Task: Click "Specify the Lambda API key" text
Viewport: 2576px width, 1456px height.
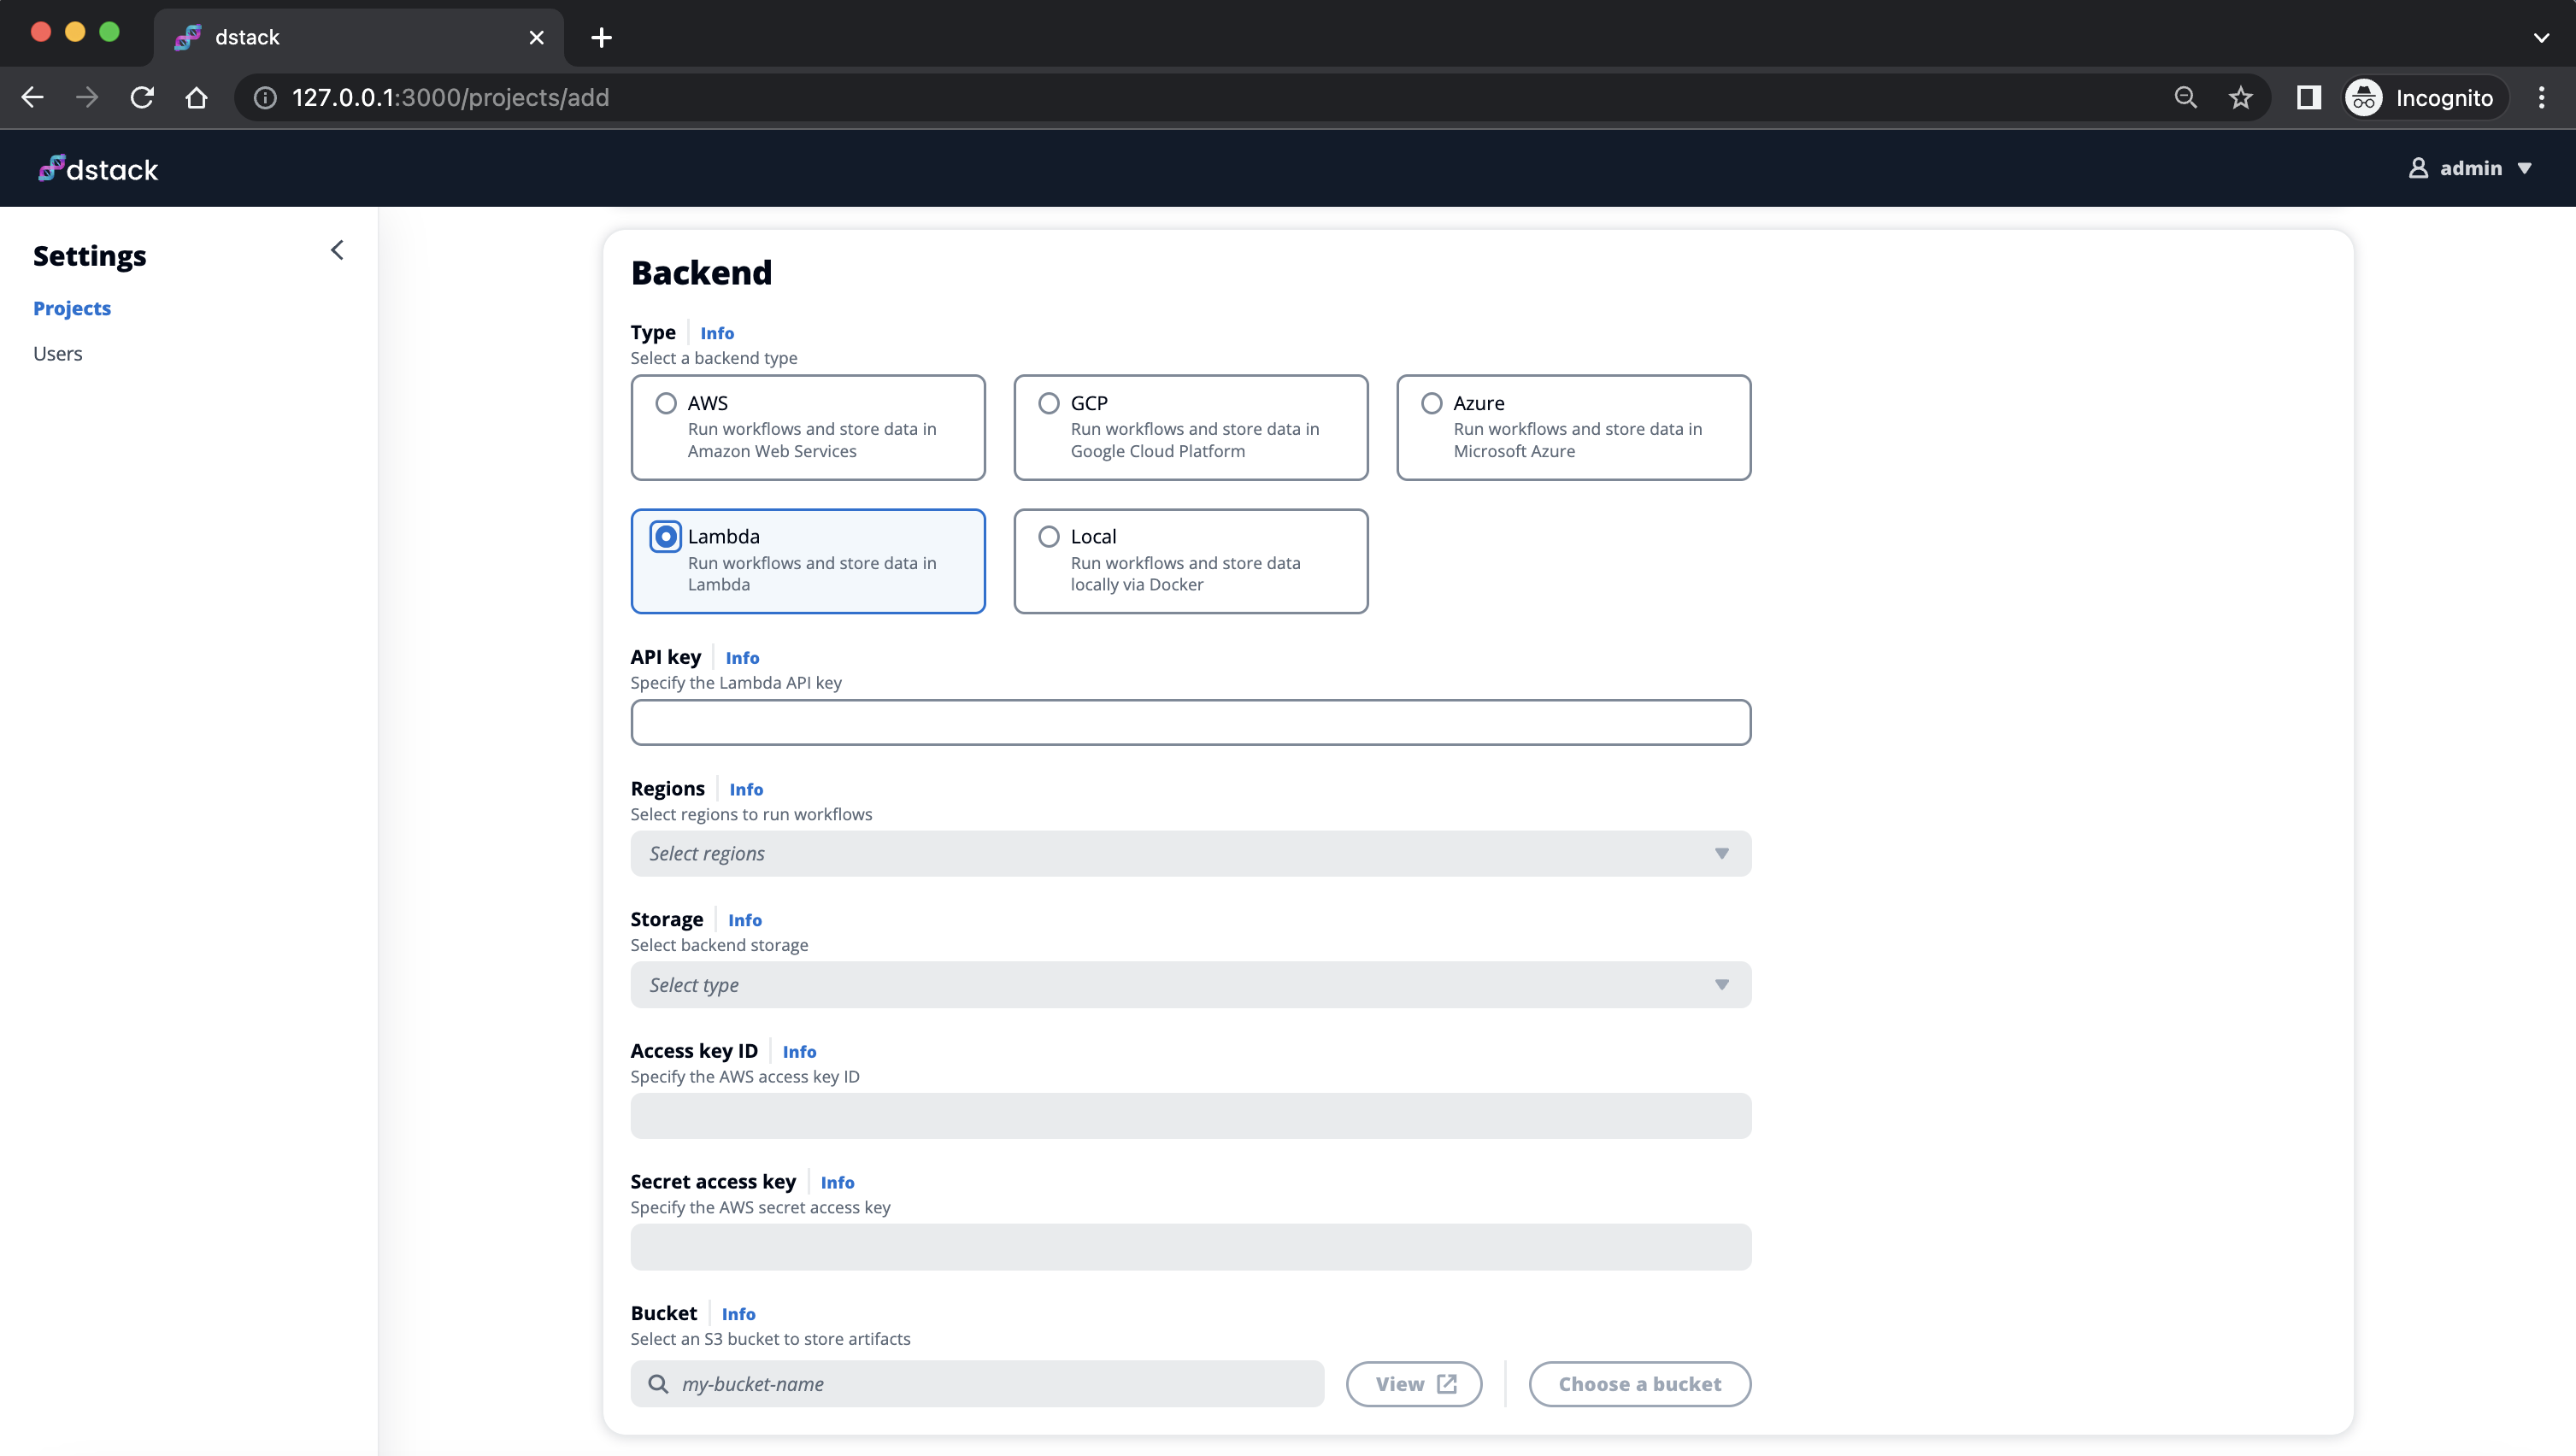Action: click(x=736, y=683)
